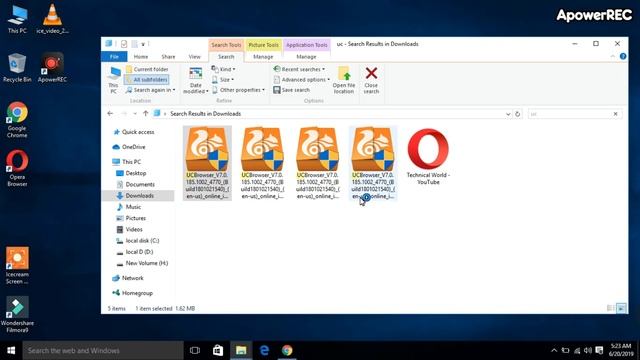Viewport: 640px width, 360px height.
Task: Select Network in the navigation pane
Action: coord(128,278)
